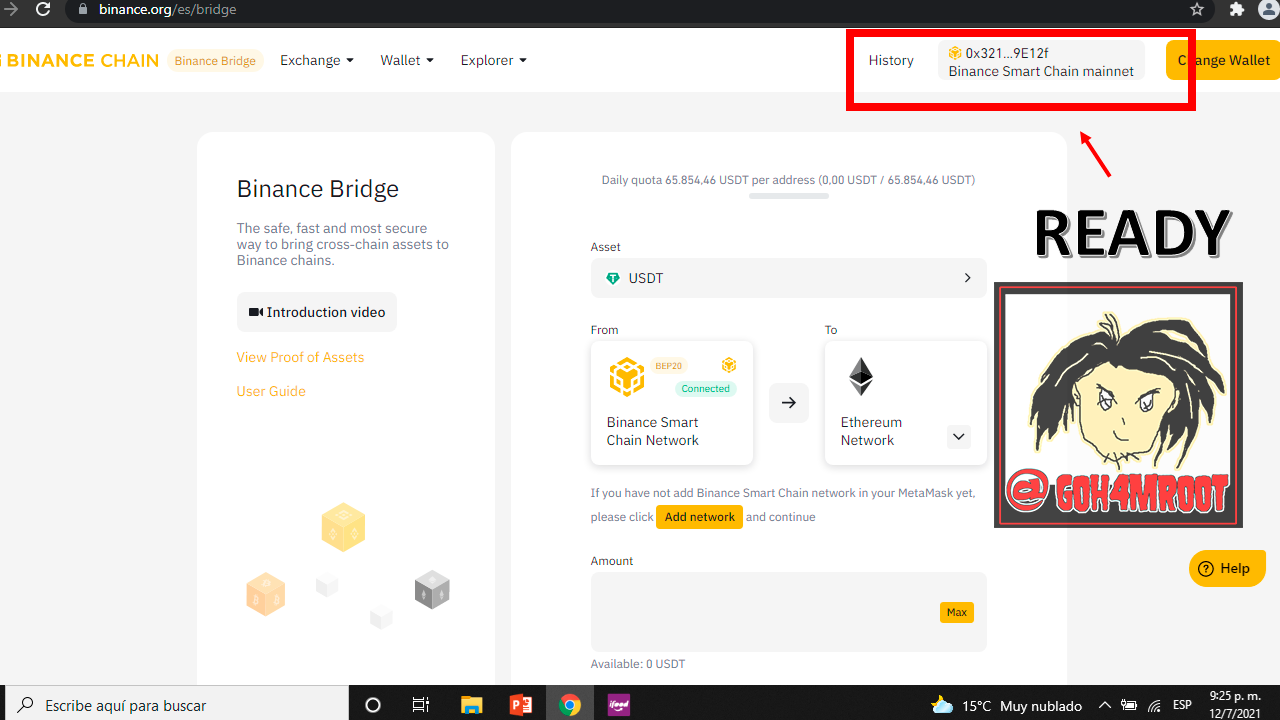
Task: Expand the Explorer menu
Action: tap(494, 60)
